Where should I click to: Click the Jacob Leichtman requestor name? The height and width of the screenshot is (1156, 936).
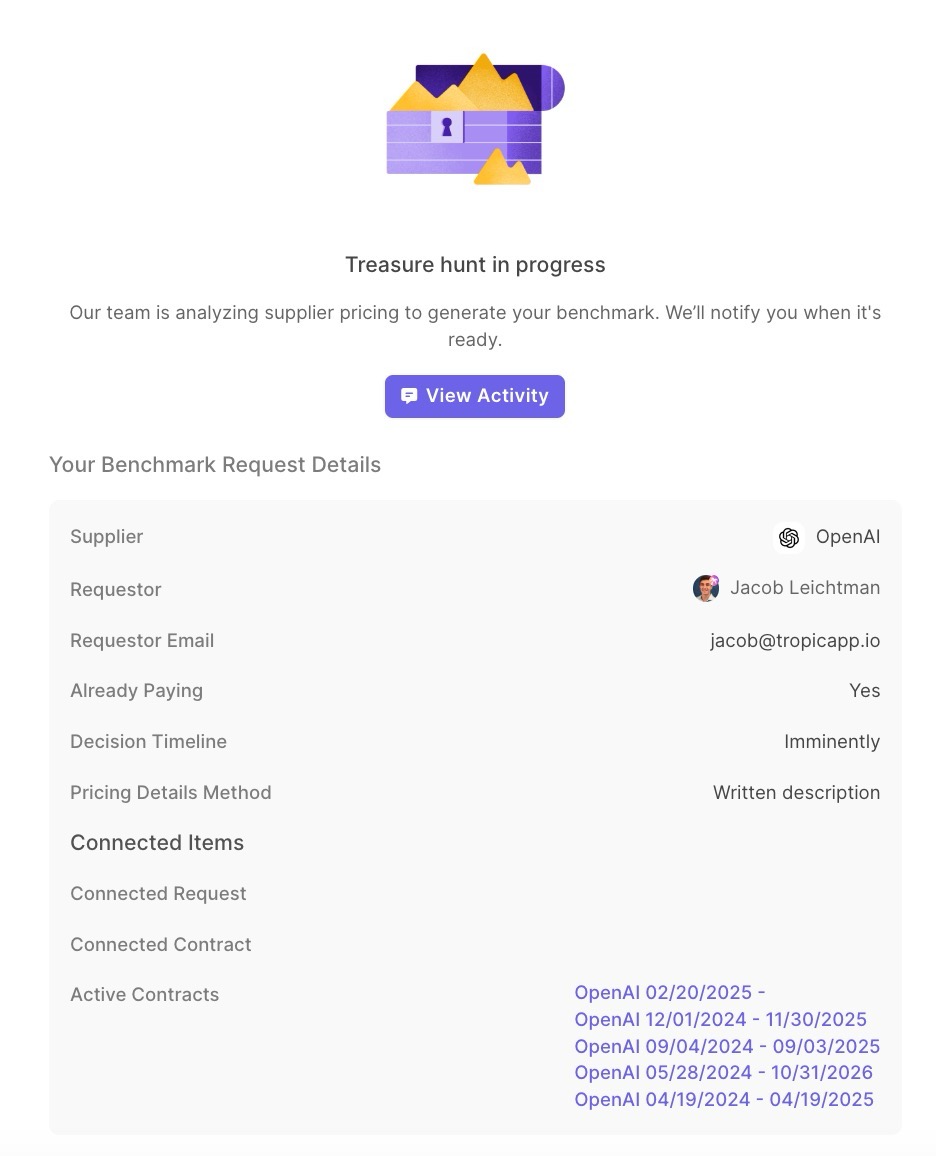point(805,588)
